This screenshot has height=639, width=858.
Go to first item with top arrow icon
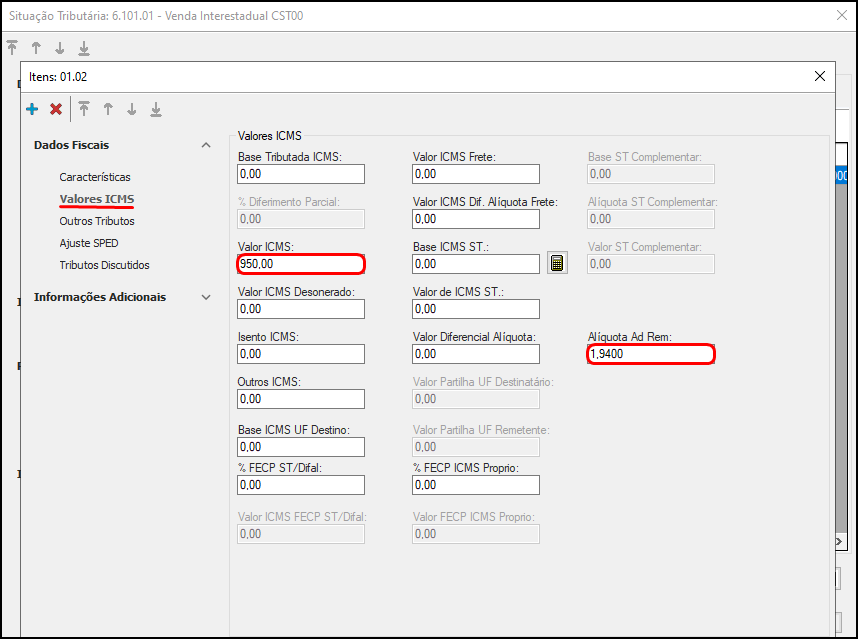pyautogui.click(x=84, y=109)
